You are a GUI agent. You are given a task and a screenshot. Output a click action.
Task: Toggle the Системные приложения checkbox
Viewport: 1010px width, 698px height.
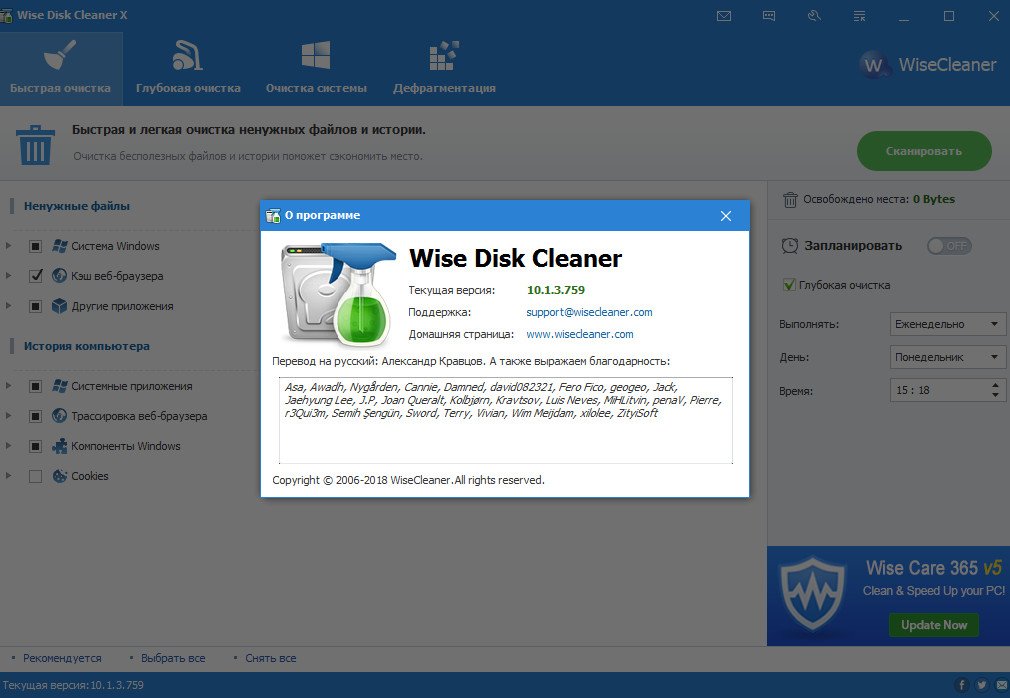point(35,386)
